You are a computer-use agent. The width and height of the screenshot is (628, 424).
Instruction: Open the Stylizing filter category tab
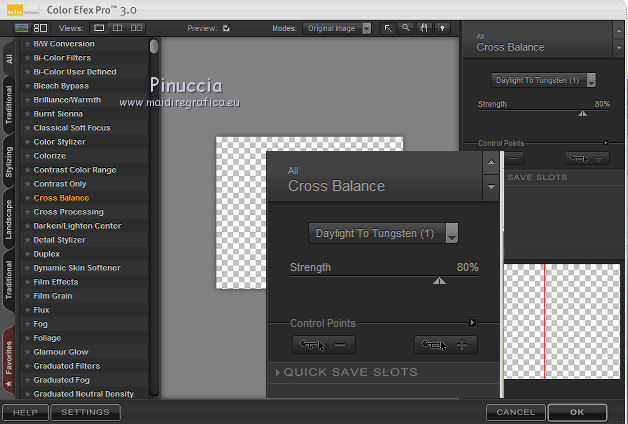click(9, 160)
